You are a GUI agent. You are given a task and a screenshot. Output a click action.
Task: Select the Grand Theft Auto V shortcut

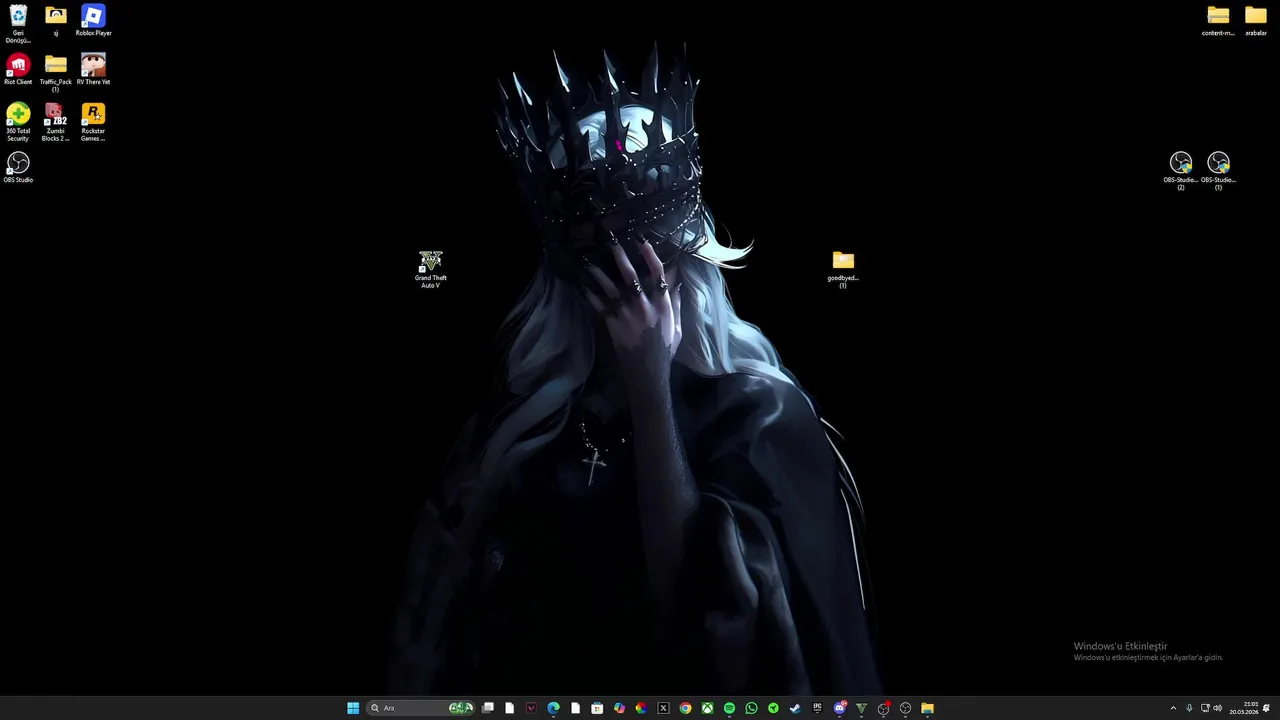[x=431, y=269]
